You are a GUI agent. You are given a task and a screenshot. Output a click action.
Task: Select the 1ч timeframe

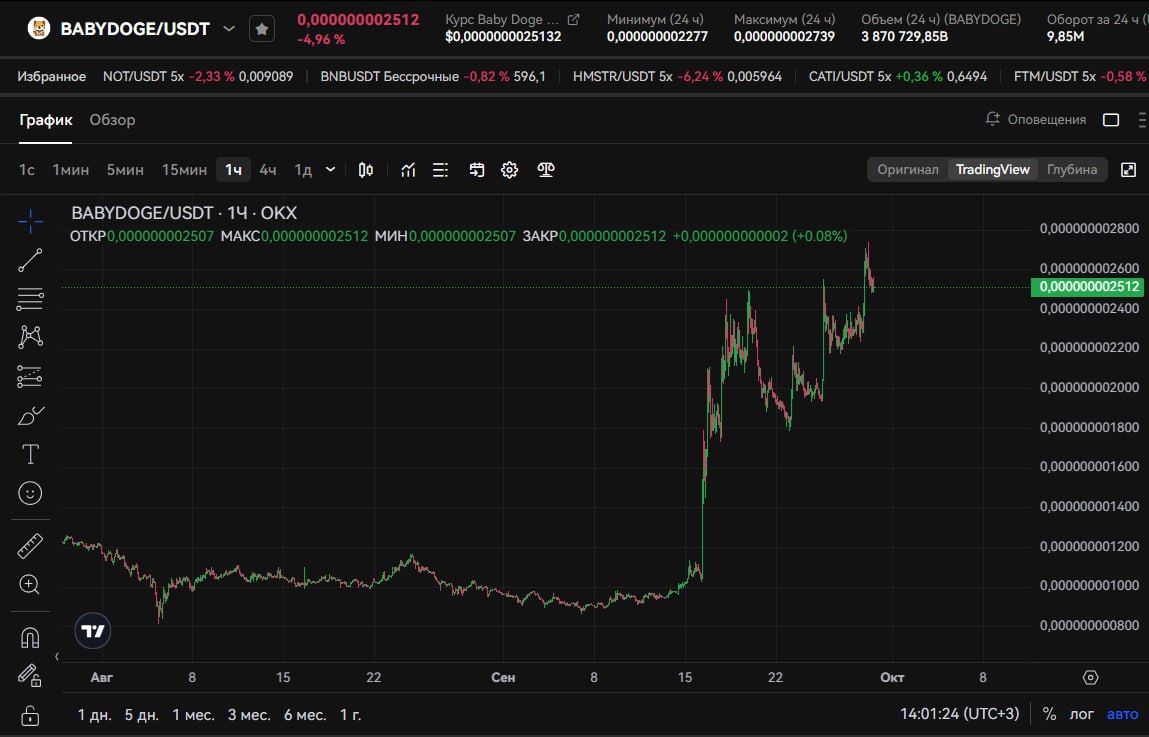click(233, 170)
